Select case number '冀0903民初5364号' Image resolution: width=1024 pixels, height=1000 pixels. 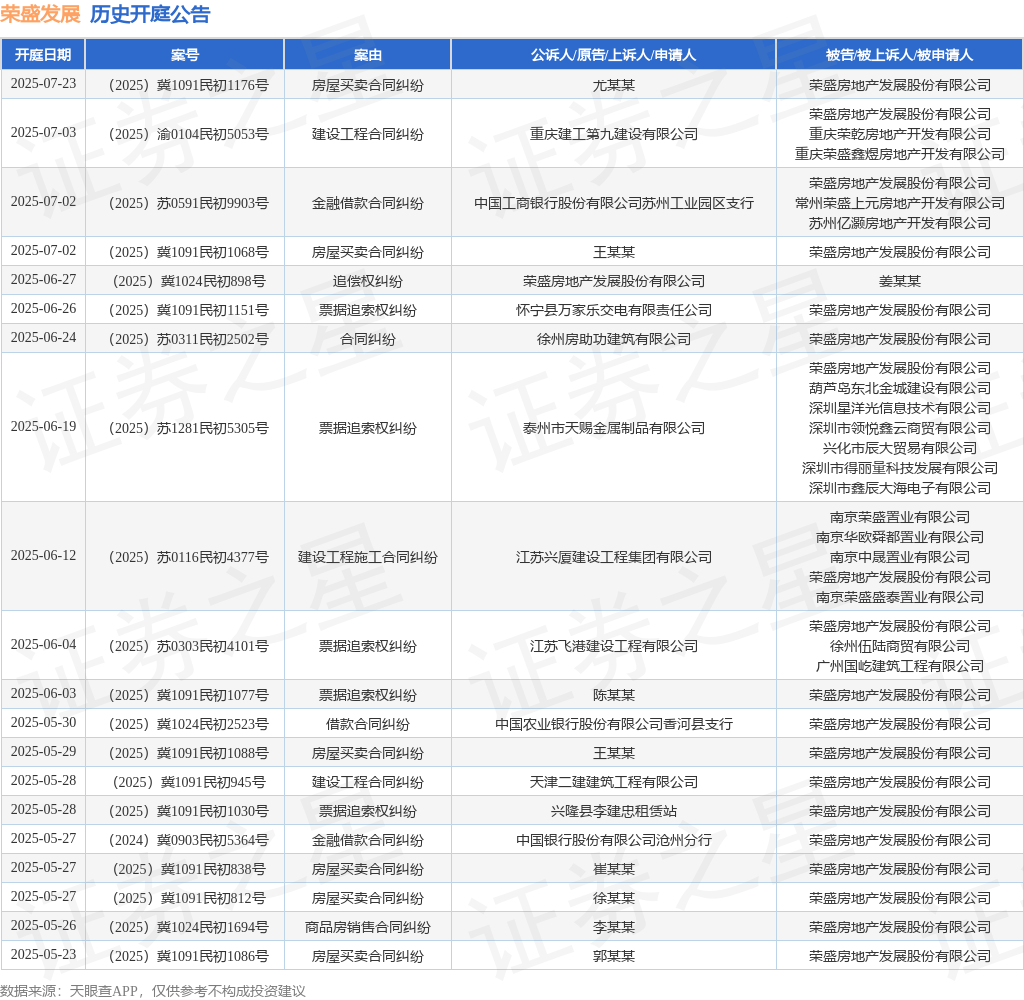tap(212, 840)
